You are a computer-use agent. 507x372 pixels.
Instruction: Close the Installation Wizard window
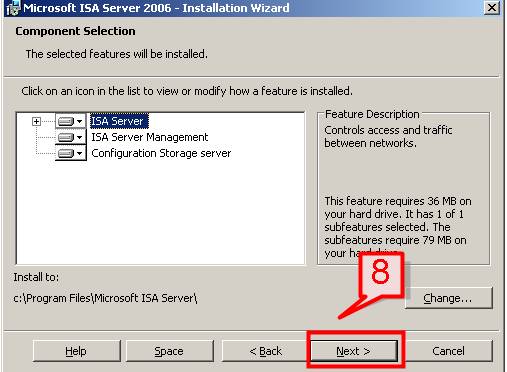[492, 7]
